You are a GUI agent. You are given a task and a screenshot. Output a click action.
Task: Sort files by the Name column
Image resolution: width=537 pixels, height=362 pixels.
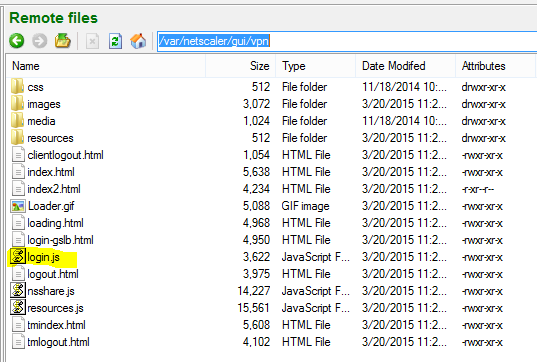106,66
